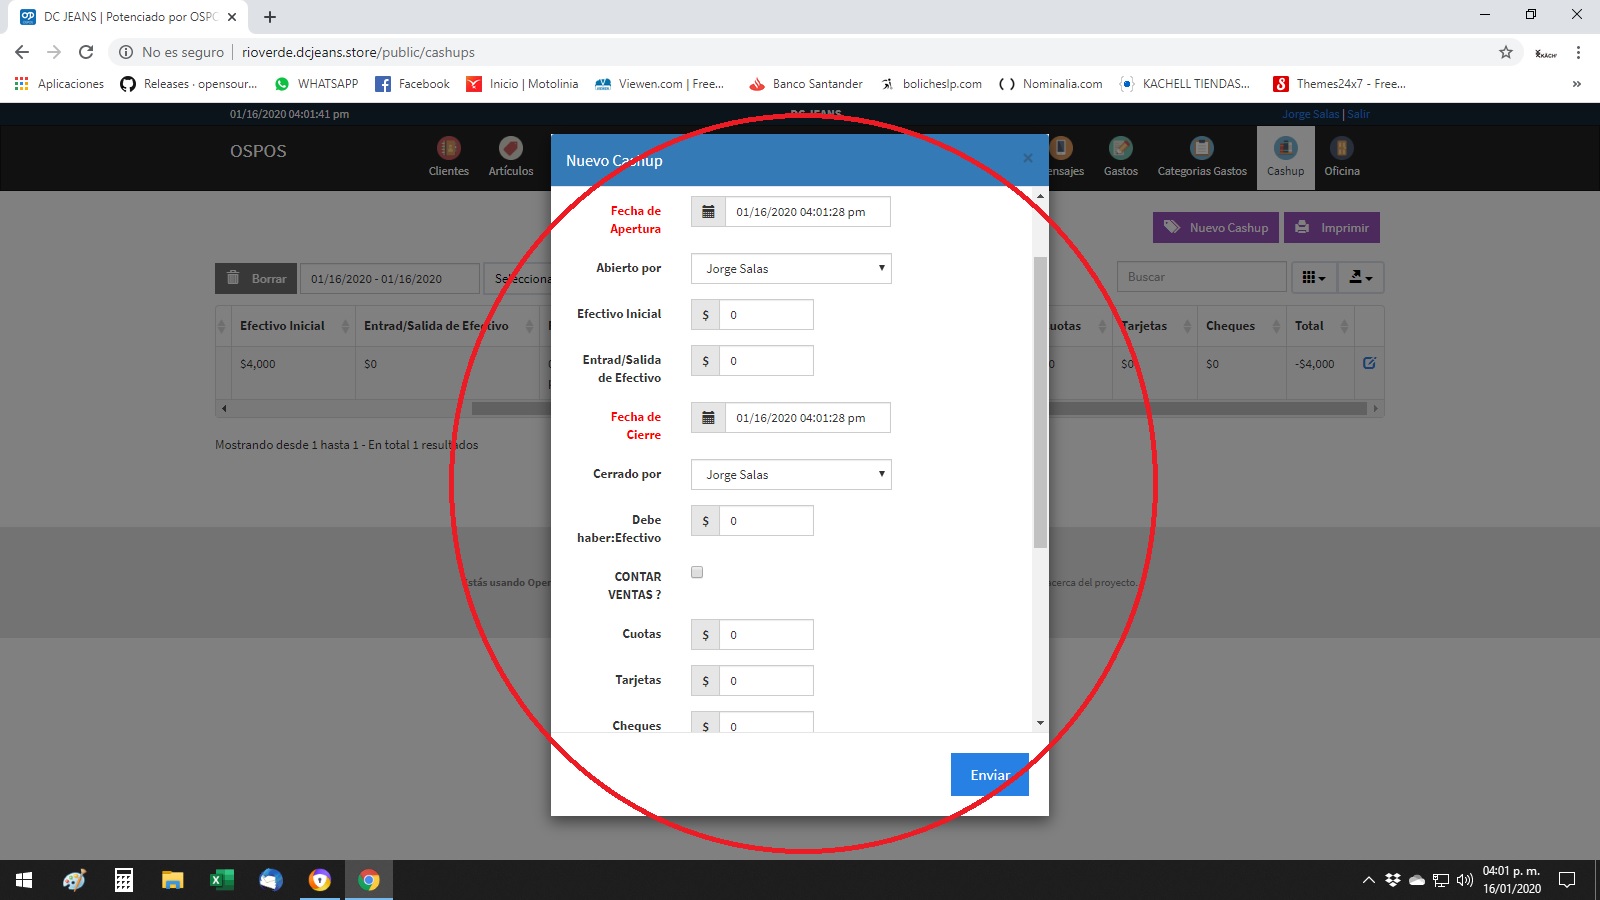Select the Cashup module icon

[x=1285, y=155]
